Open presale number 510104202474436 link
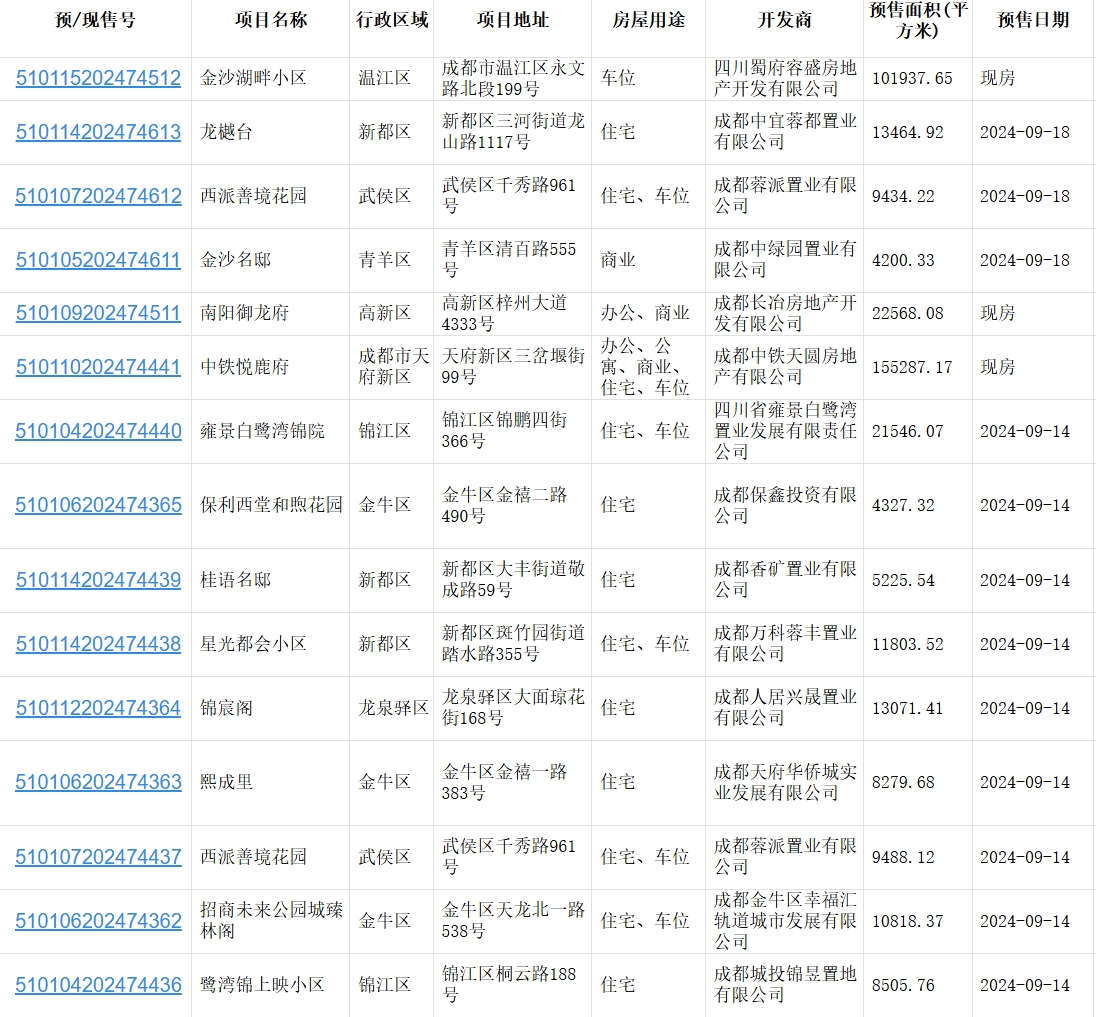This screenshot has width=1096, height=1017. (x=98, y=986)
